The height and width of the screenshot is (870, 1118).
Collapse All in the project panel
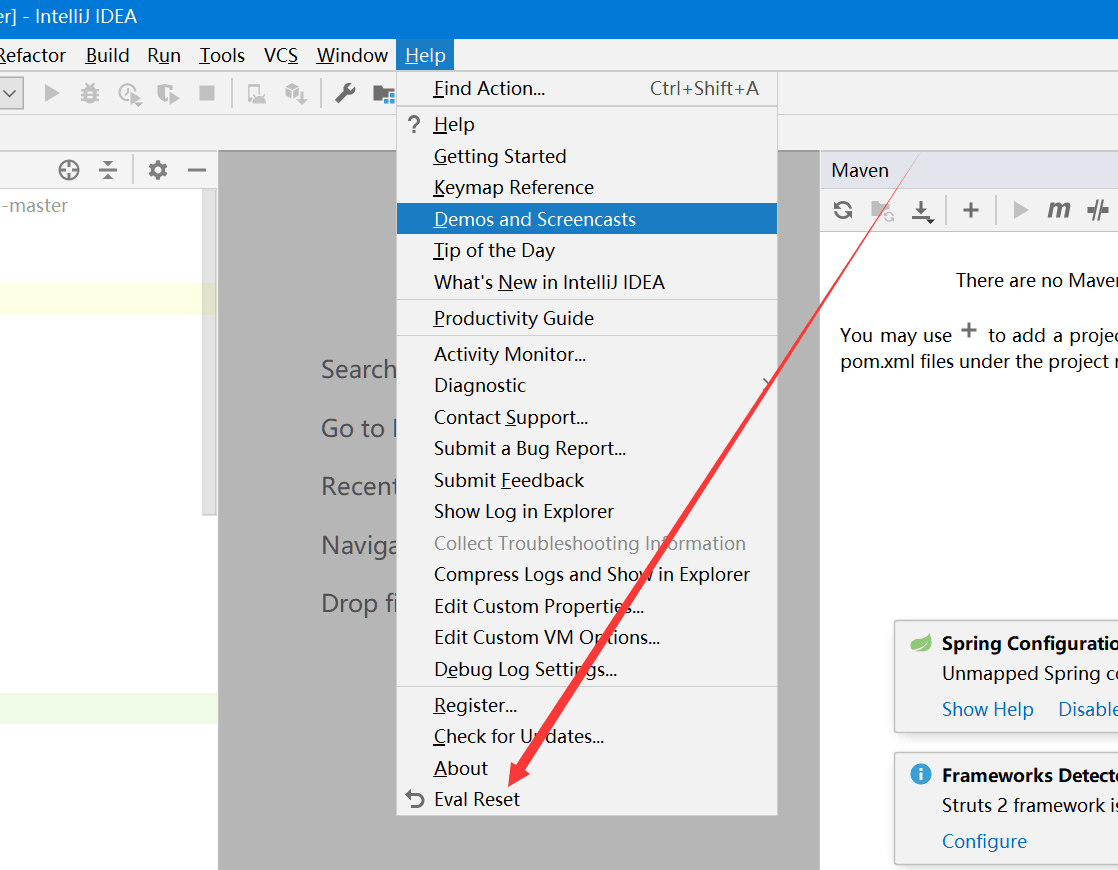click(x=108, y=170)
